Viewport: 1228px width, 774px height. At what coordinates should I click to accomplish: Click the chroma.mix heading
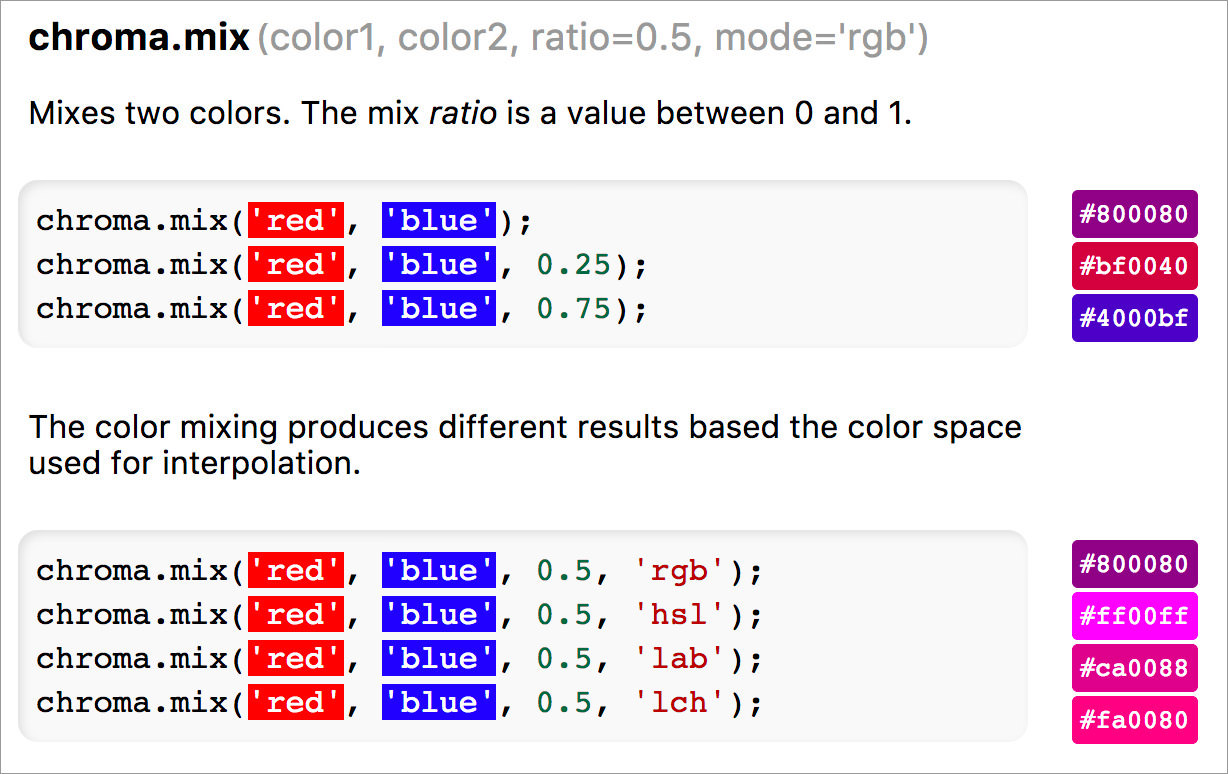click(x=139, y=39)
